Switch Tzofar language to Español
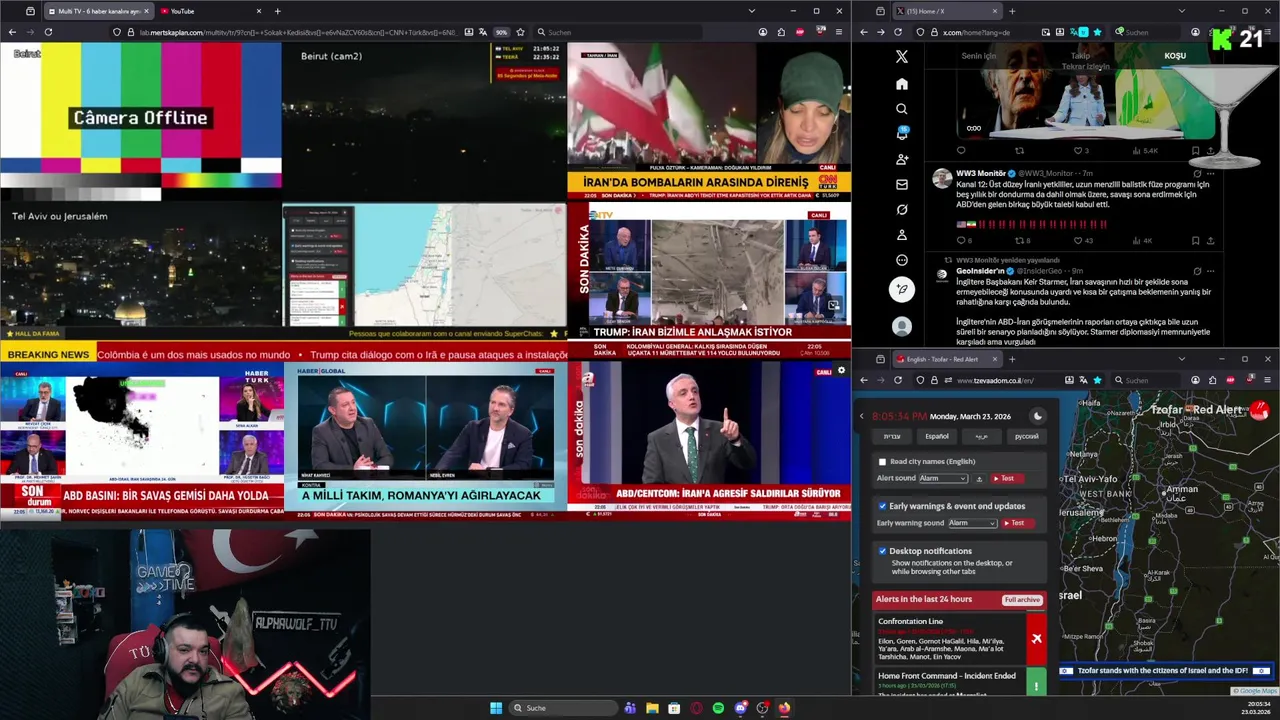 (937, 436)
